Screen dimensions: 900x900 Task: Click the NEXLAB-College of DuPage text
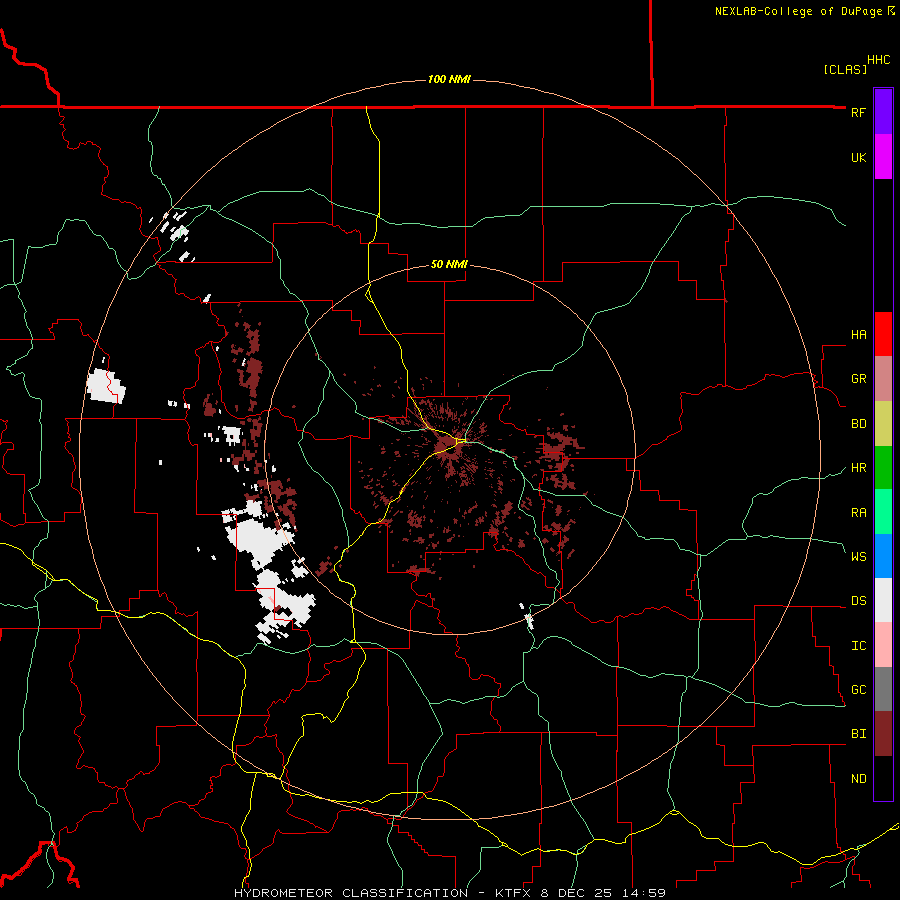click(799, 11)
